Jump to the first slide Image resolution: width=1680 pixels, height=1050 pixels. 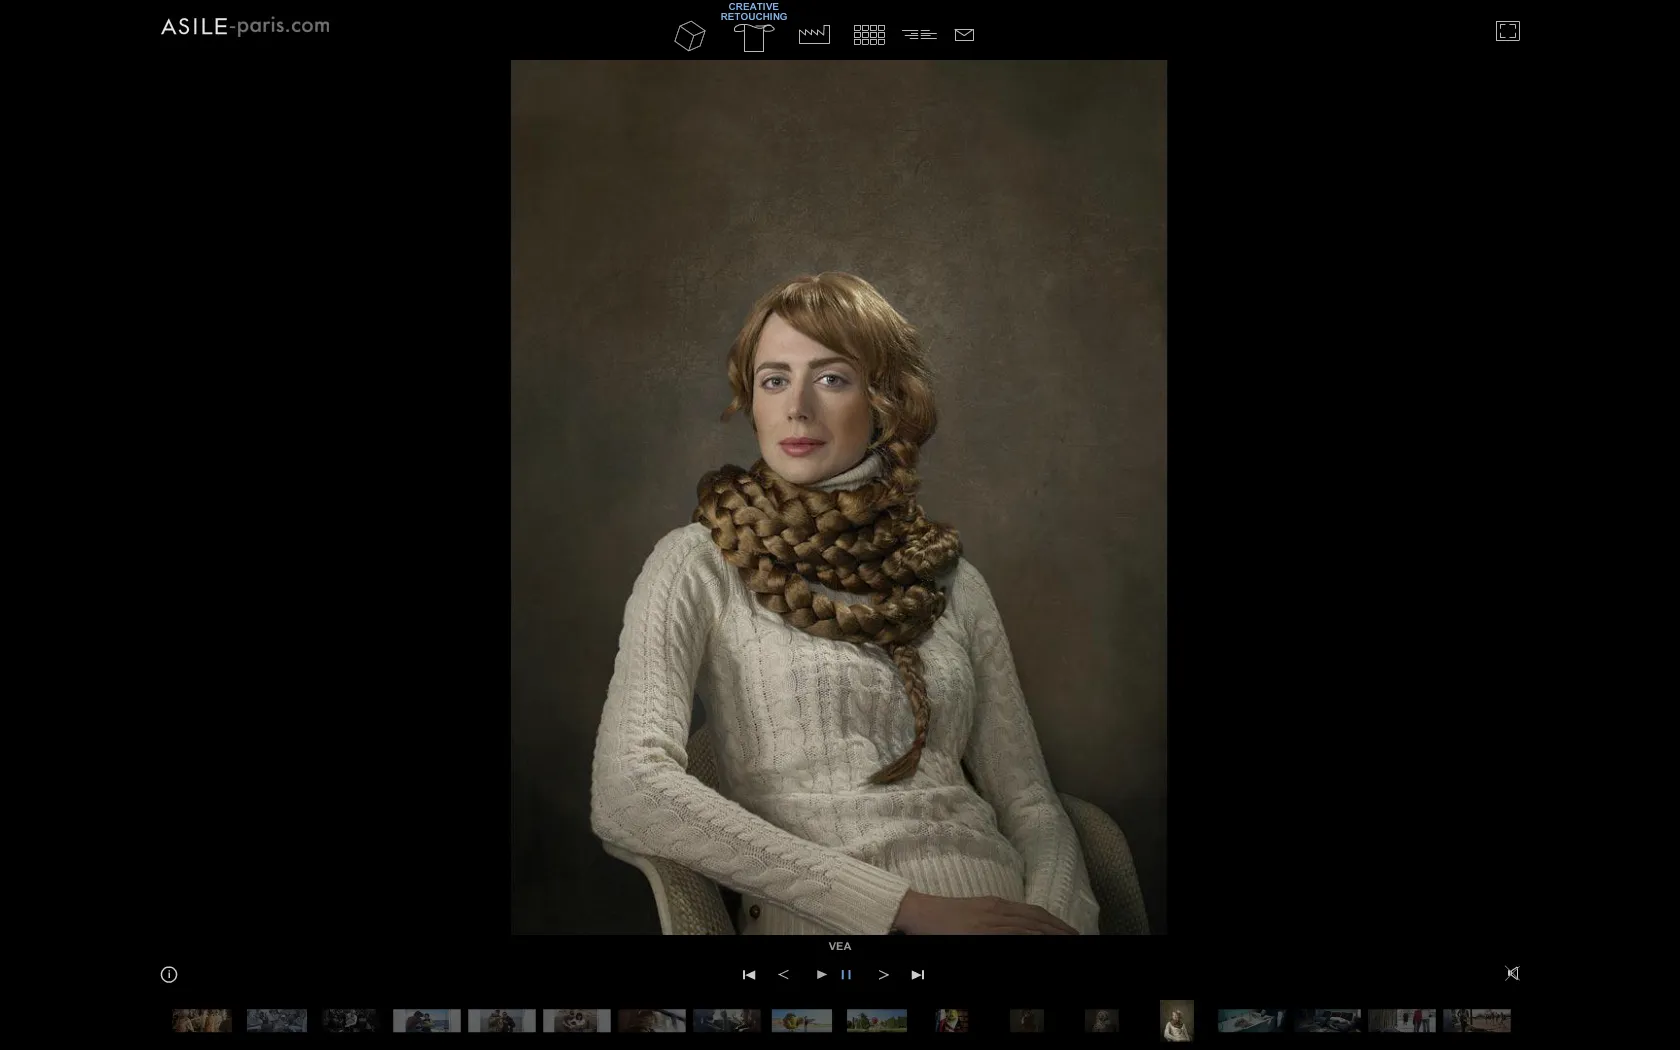749,975
